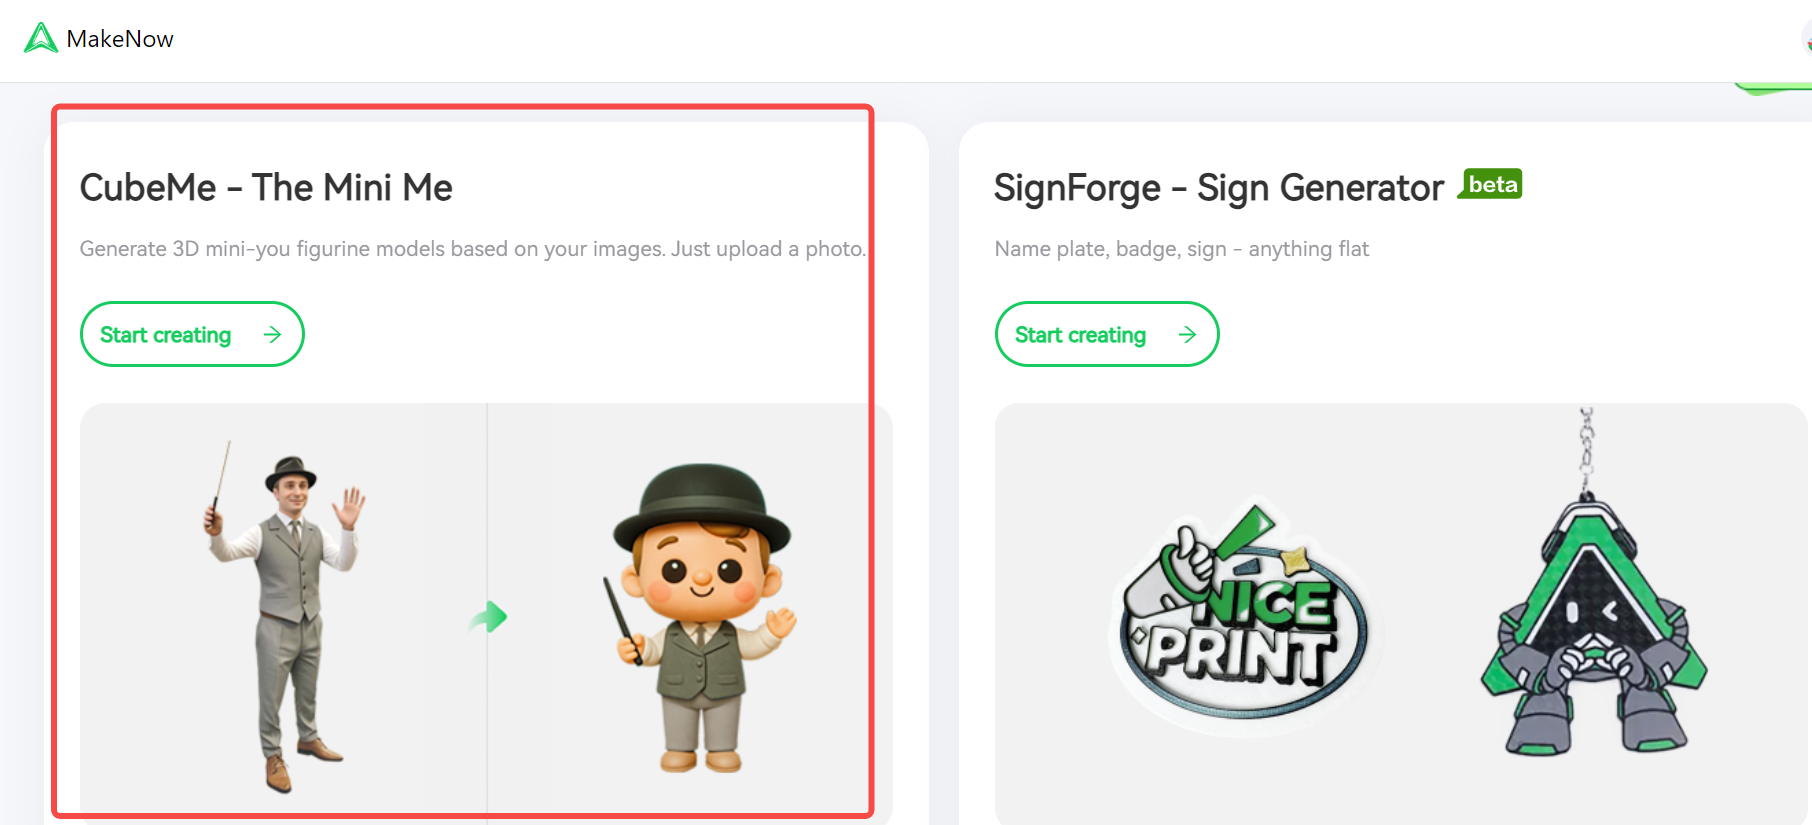Click the 'Name plate, badge, sign' description
This screenshot has height=825, width=1812.
point(1181,249)
